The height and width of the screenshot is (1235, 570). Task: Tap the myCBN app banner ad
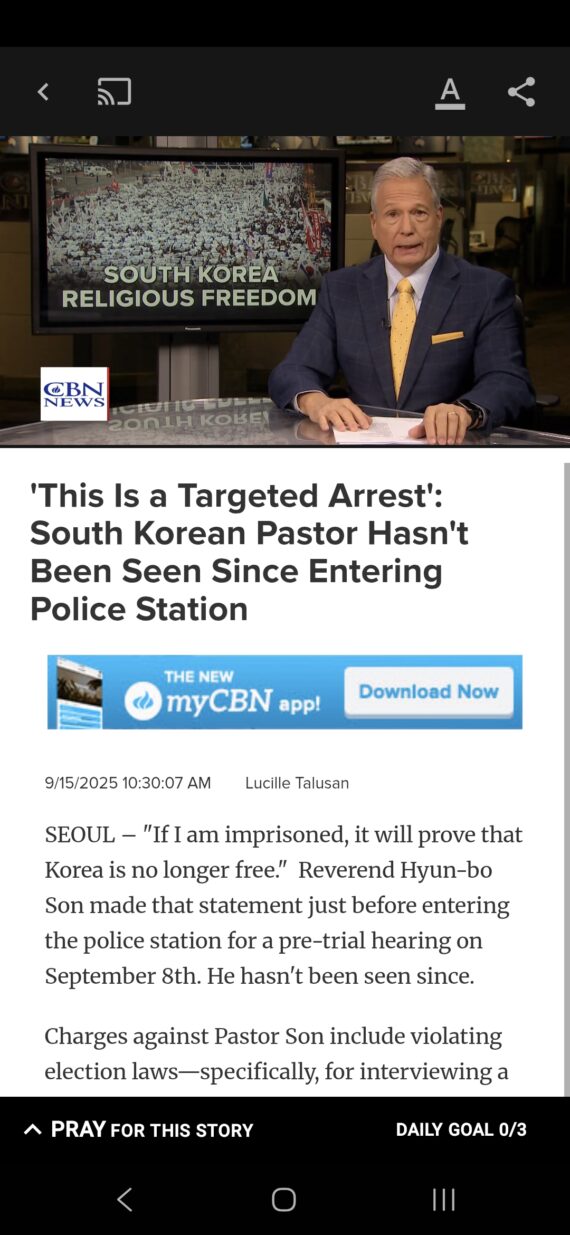285,692
